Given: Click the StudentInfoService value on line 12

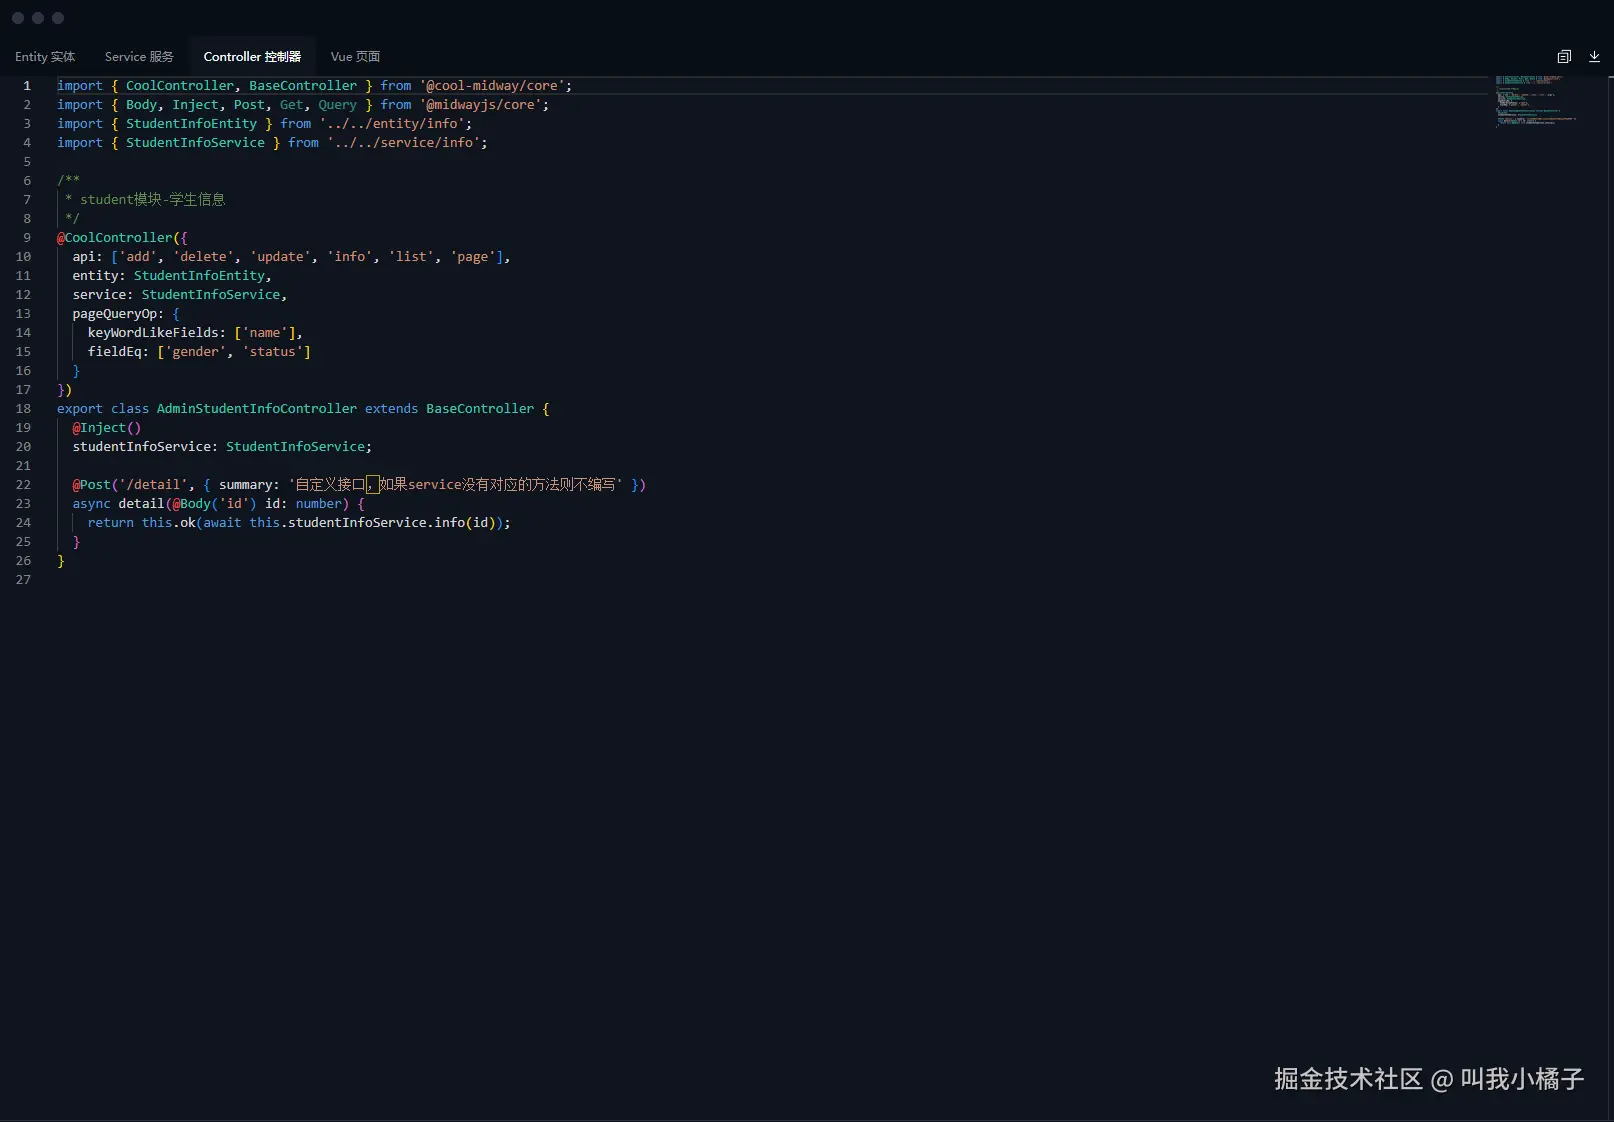Looking at the screenshot, I should coord(211,295).
